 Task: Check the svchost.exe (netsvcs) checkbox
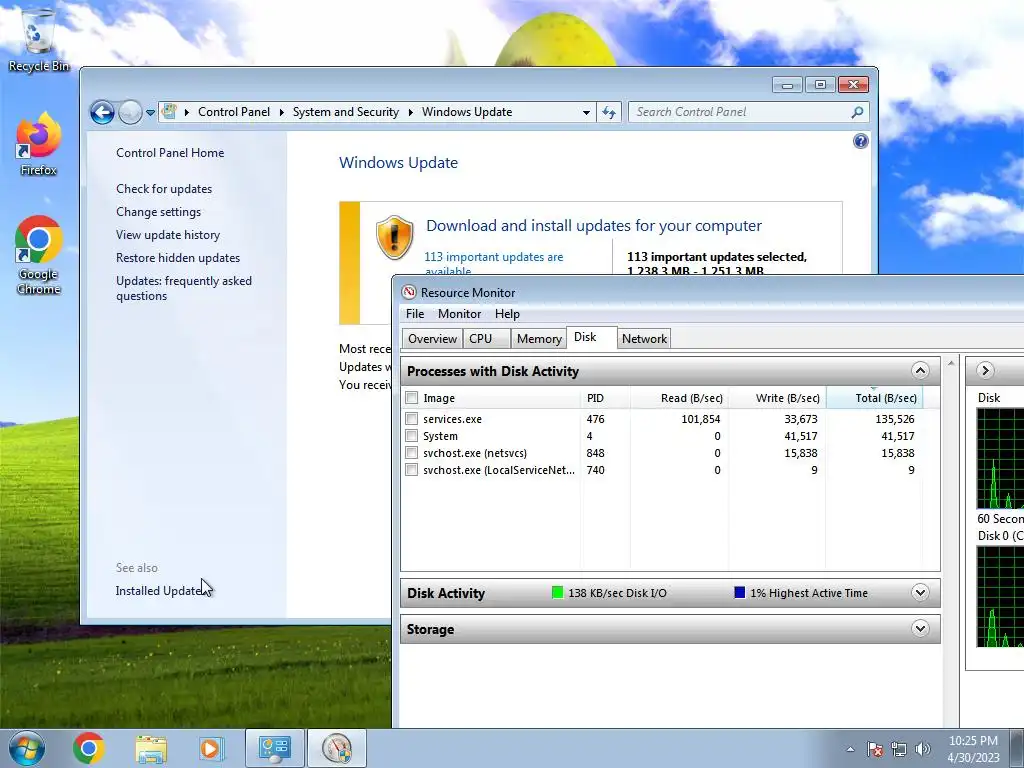pos(411,453)
